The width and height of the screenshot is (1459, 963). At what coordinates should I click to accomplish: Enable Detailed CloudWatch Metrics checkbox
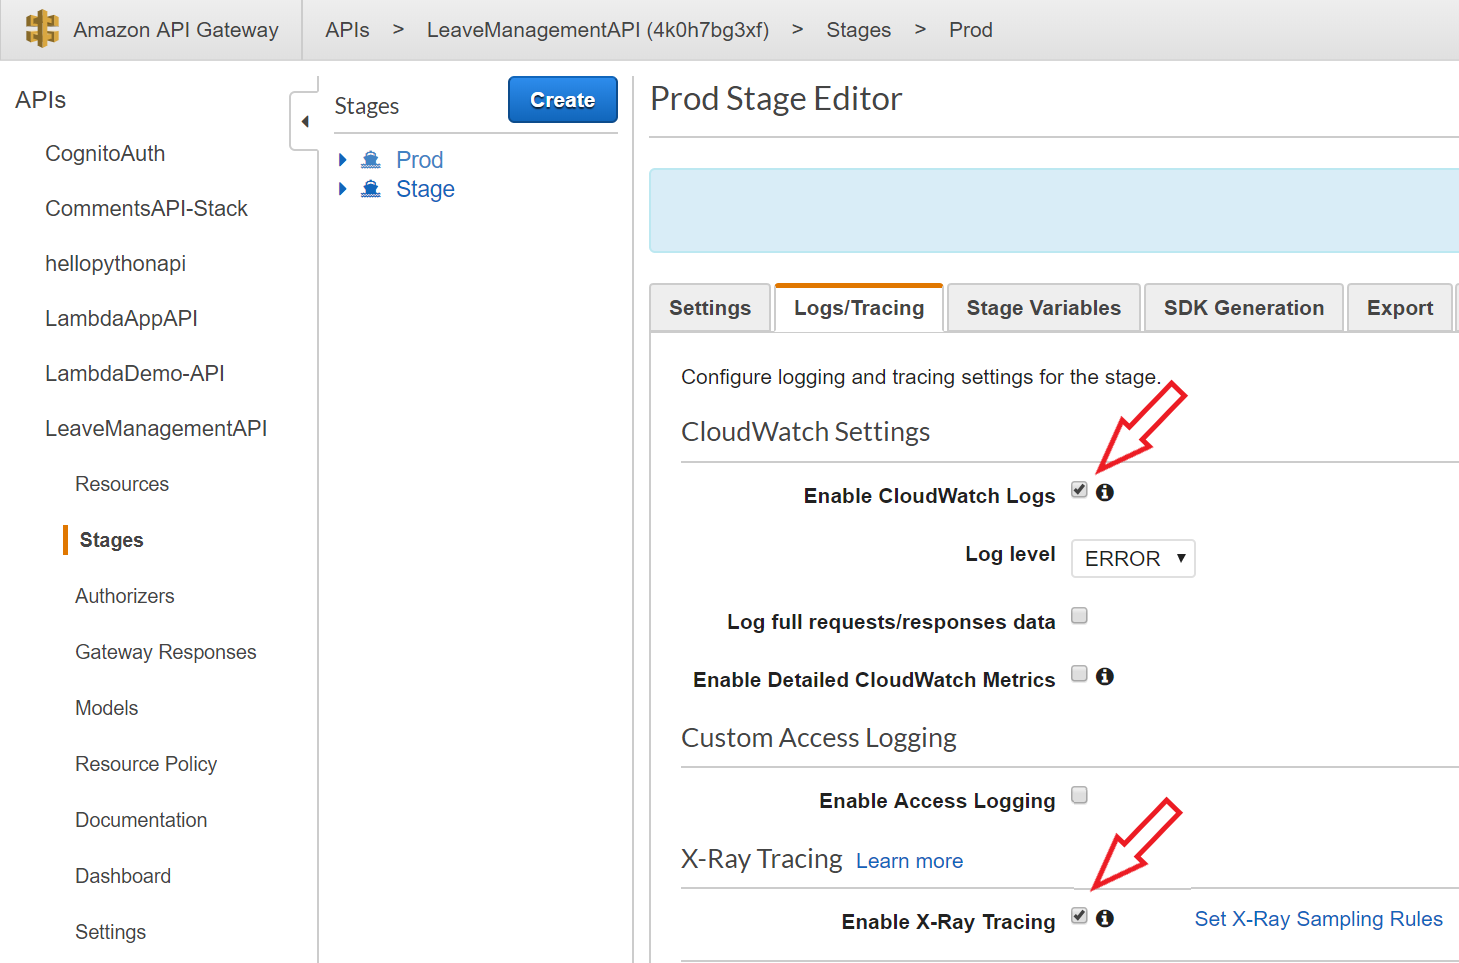click(1079, 673)
